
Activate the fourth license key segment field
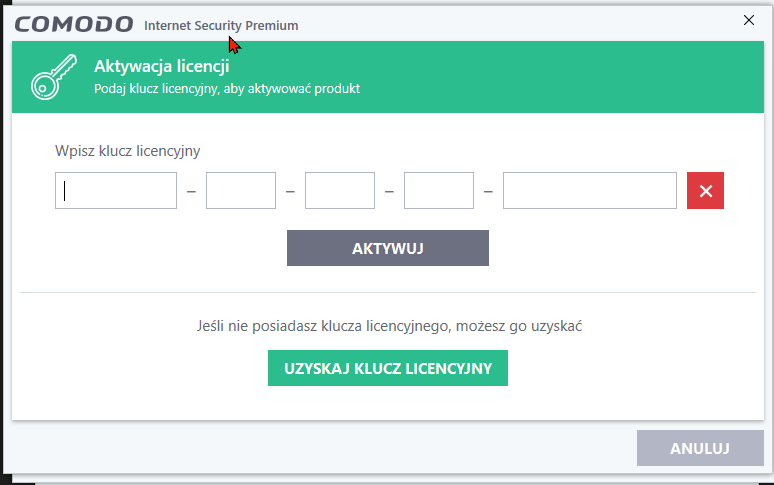point(439,190)
